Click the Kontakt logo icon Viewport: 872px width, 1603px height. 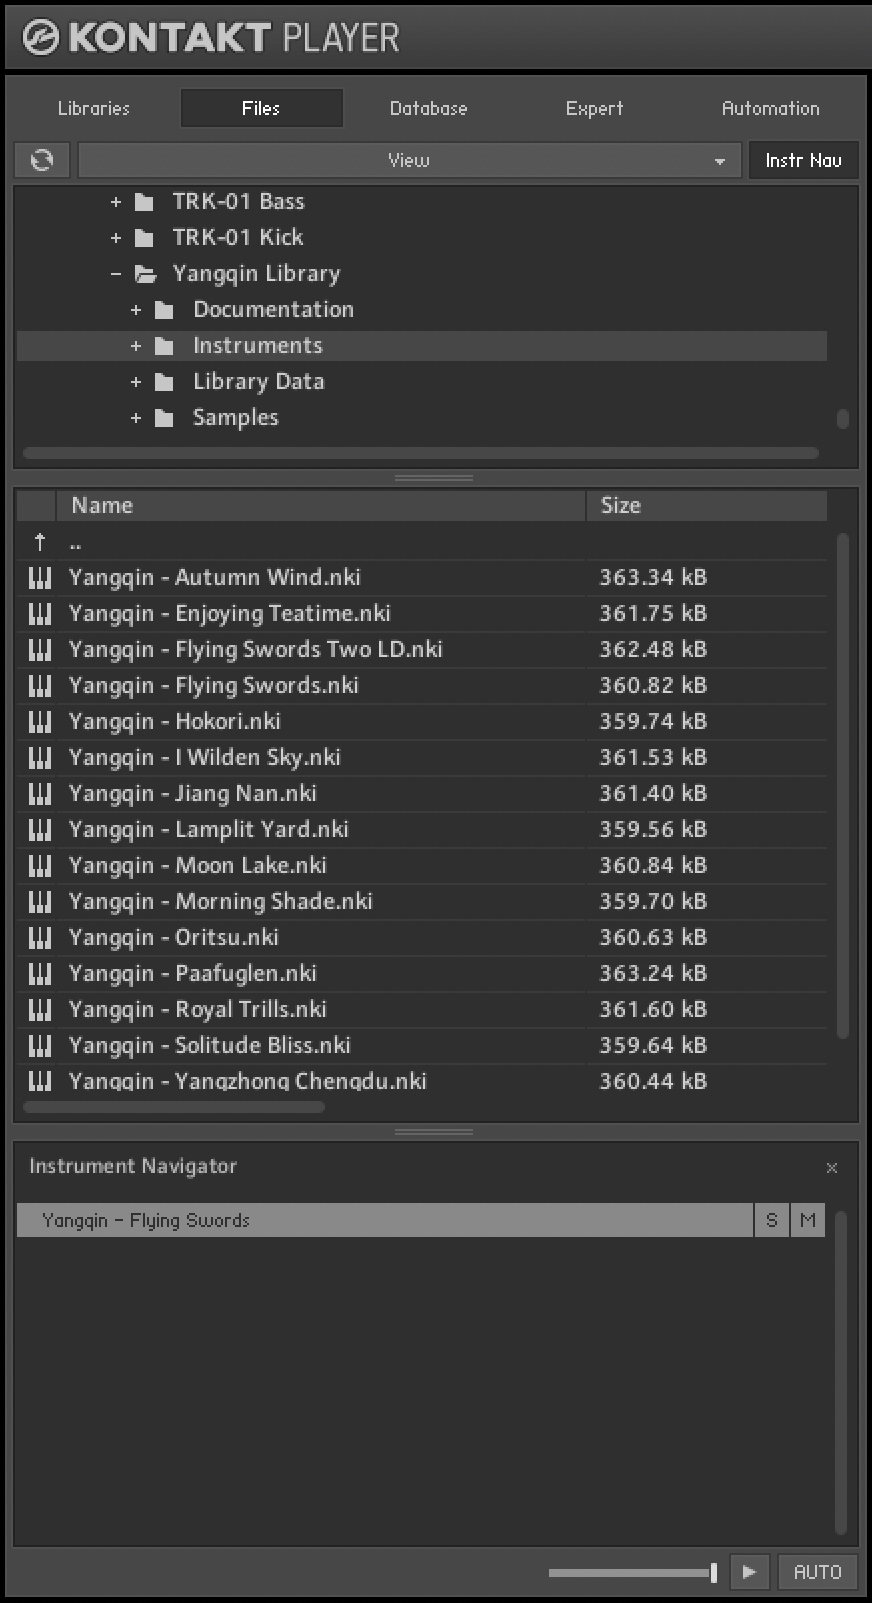(41, 38)
